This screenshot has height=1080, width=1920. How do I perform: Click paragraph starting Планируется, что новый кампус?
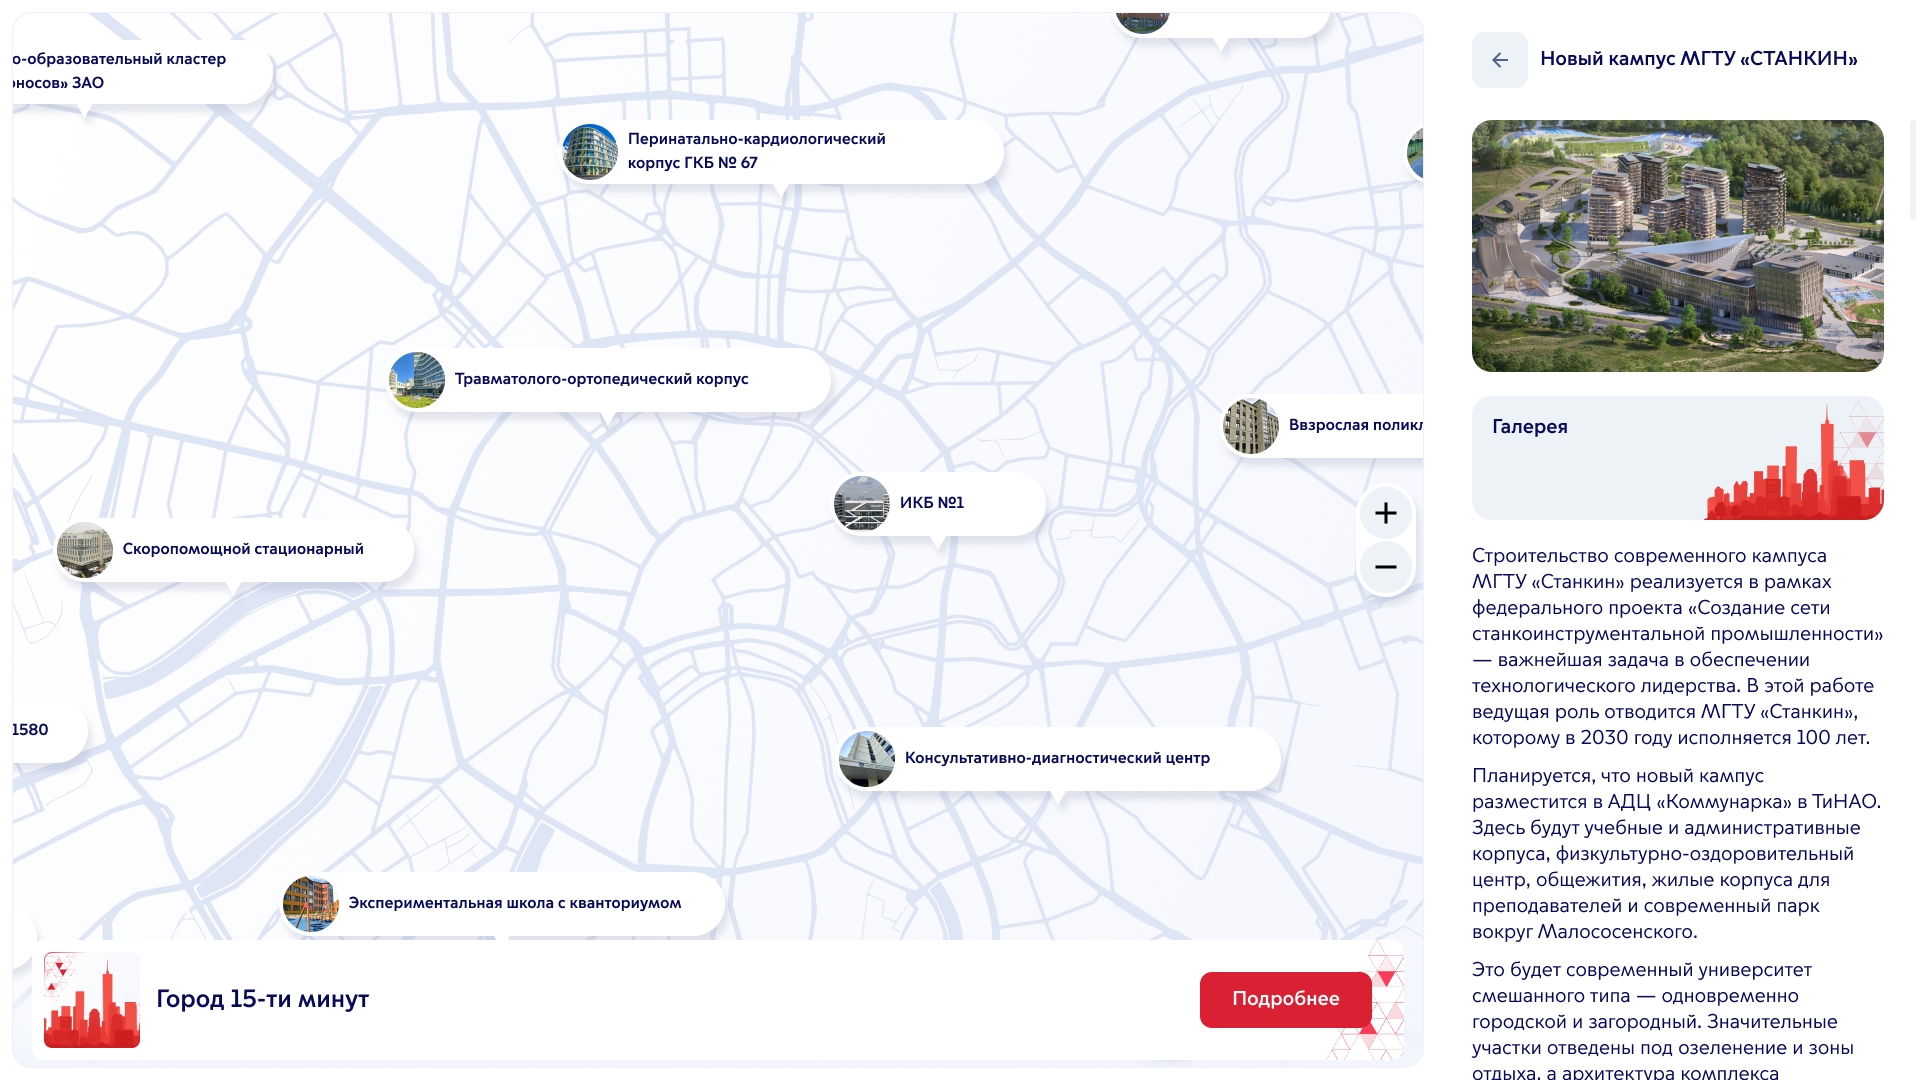1678,854
